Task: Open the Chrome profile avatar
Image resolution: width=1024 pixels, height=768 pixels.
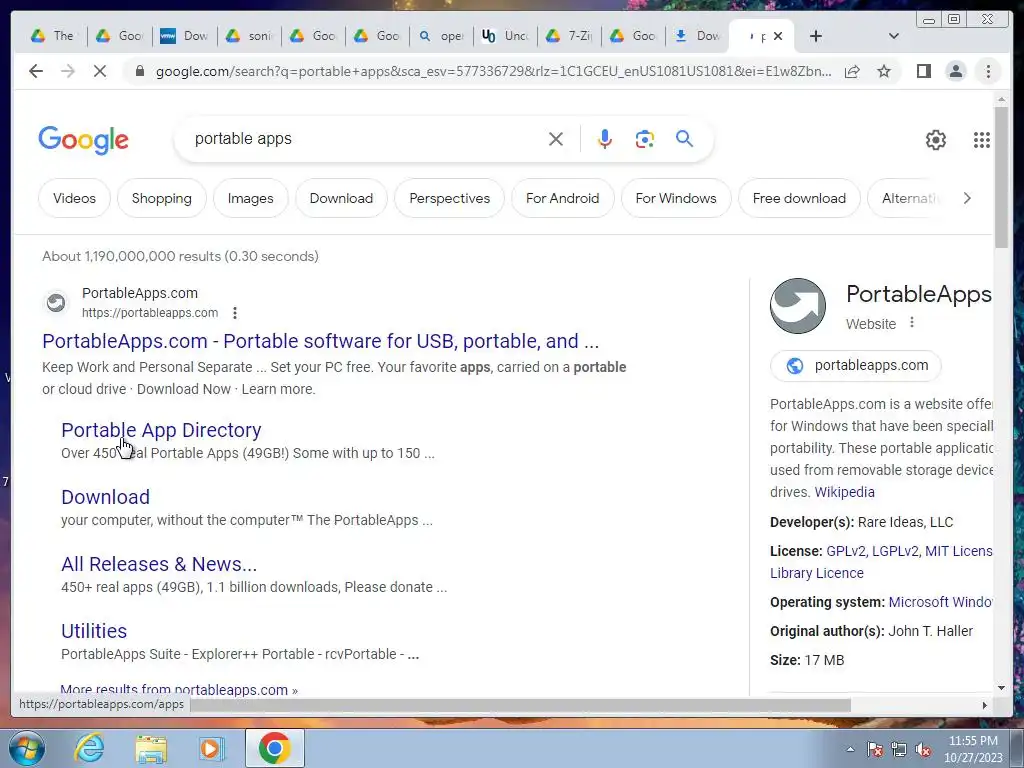Action: coord(955,71)
